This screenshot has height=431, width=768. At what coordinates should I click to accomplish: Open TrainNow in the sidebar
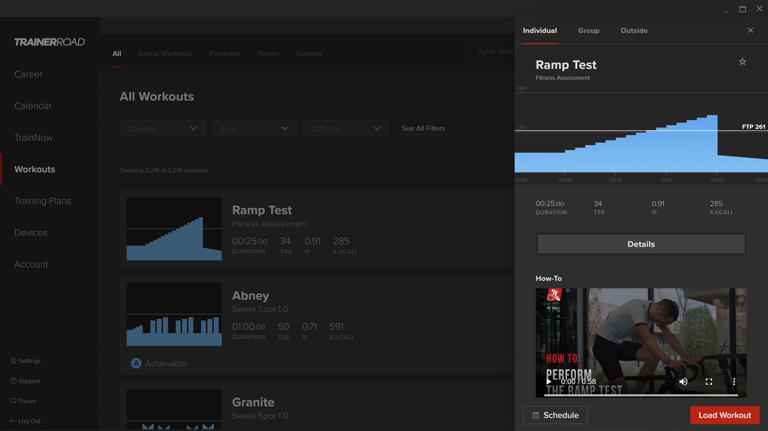(33, 138)
